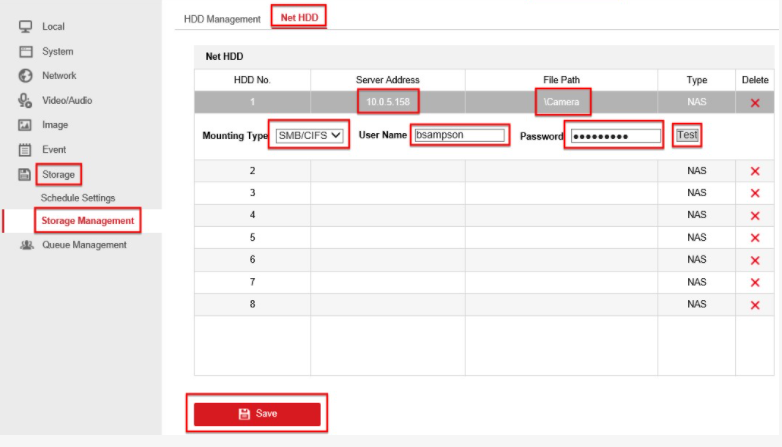The width and height of the screenshot is (782, 447).
Task: Remove HDD No. 8 using red X
Action: click(x=754, y=304)
